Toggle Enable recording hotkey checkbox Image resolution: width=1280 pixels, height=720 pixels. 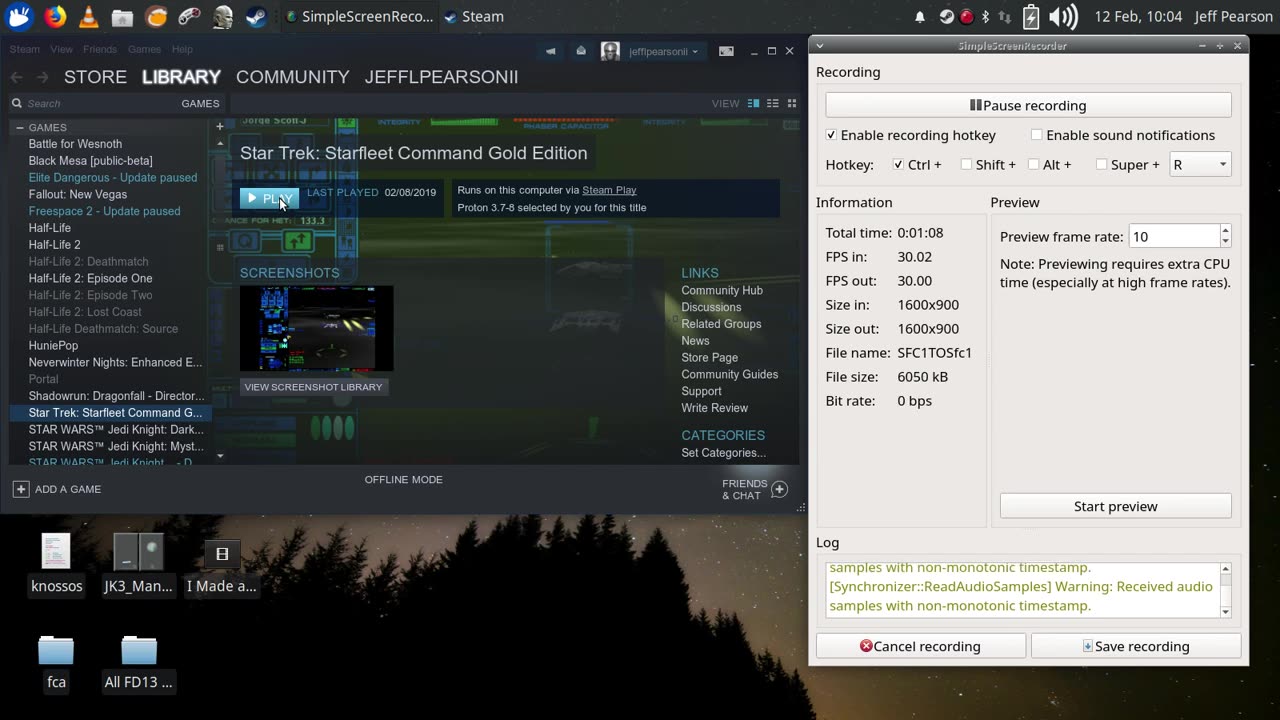[831, 135]
